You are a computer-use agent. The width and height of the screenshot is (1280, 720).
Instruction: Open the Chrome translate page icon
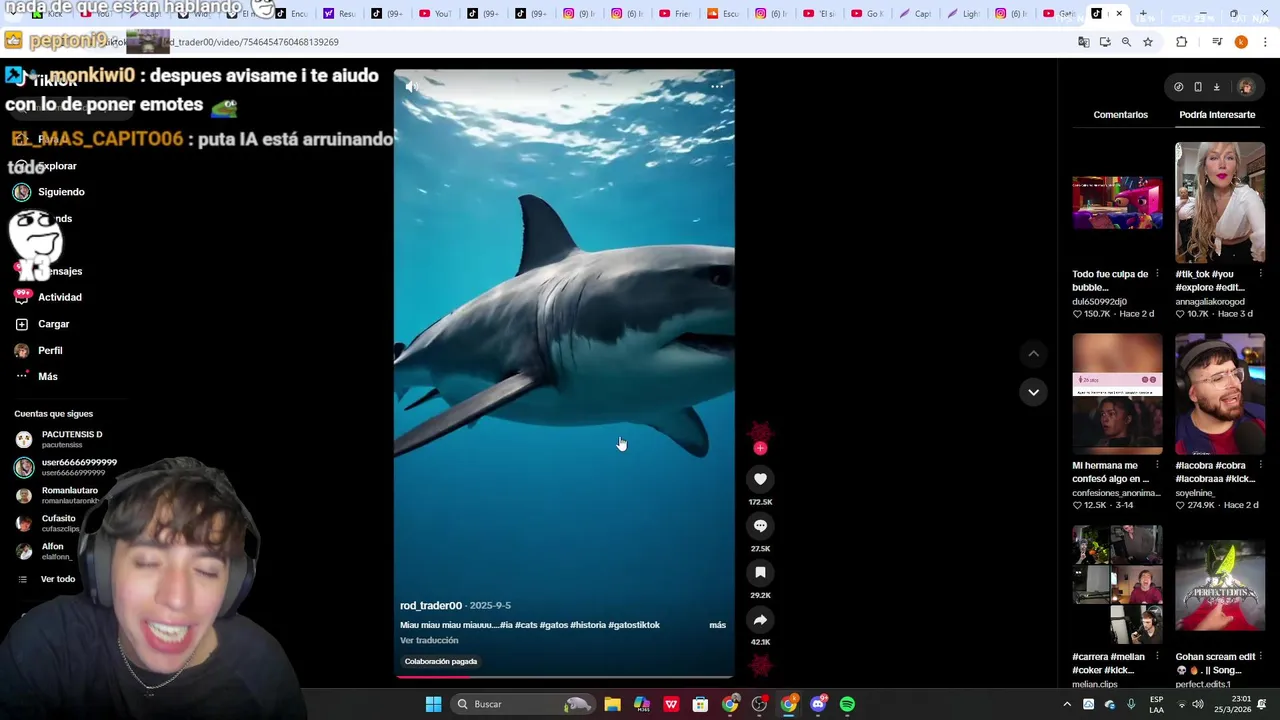[x=1083, y=42]
